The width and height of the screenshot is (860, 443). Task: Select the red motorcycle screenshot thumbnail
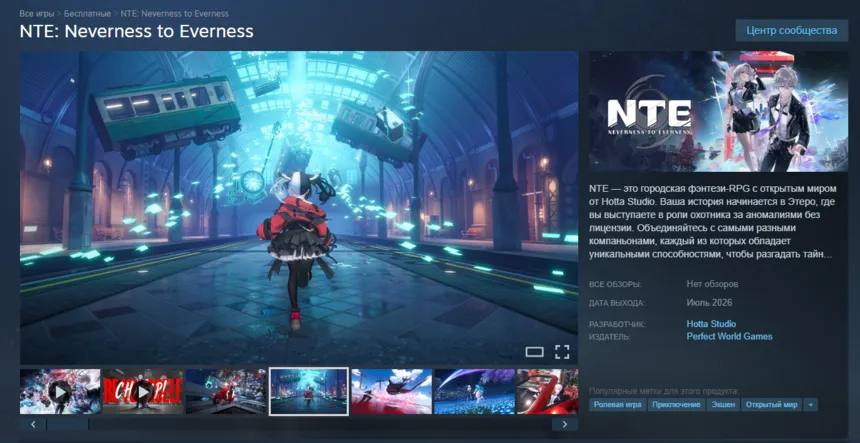click(x=226, y=391)
